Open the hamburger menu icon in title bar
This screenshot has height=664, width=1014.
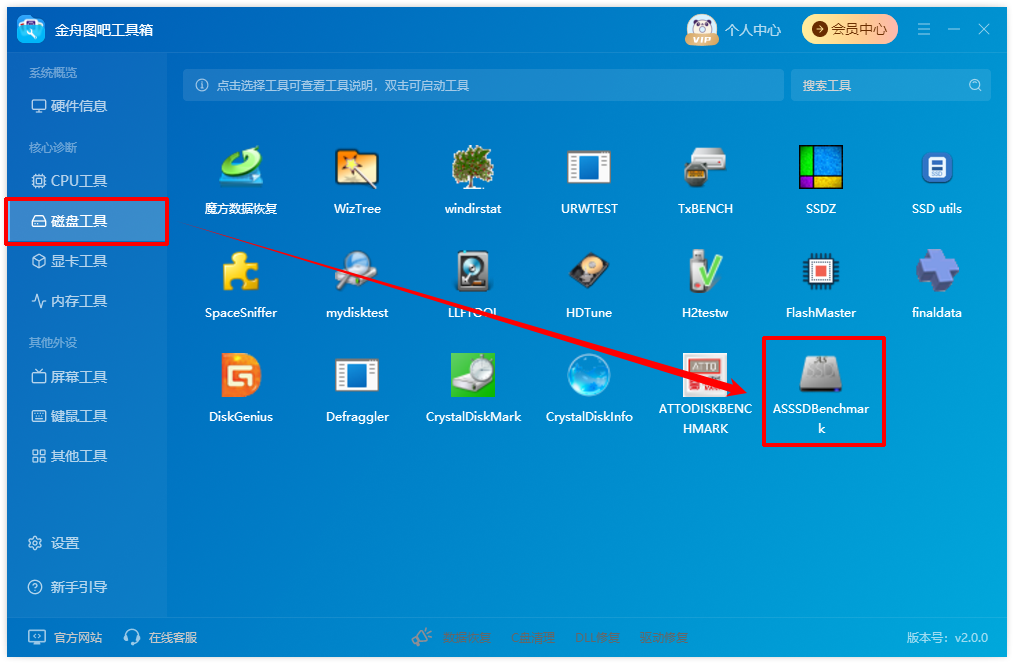pos(923,29)
